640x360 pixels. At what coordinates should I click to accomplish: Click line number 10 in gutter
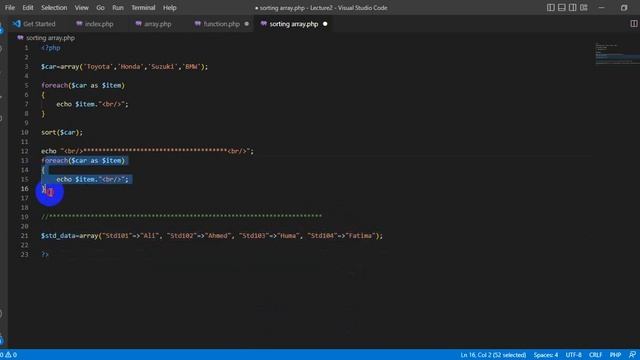(x=24, y=132)
